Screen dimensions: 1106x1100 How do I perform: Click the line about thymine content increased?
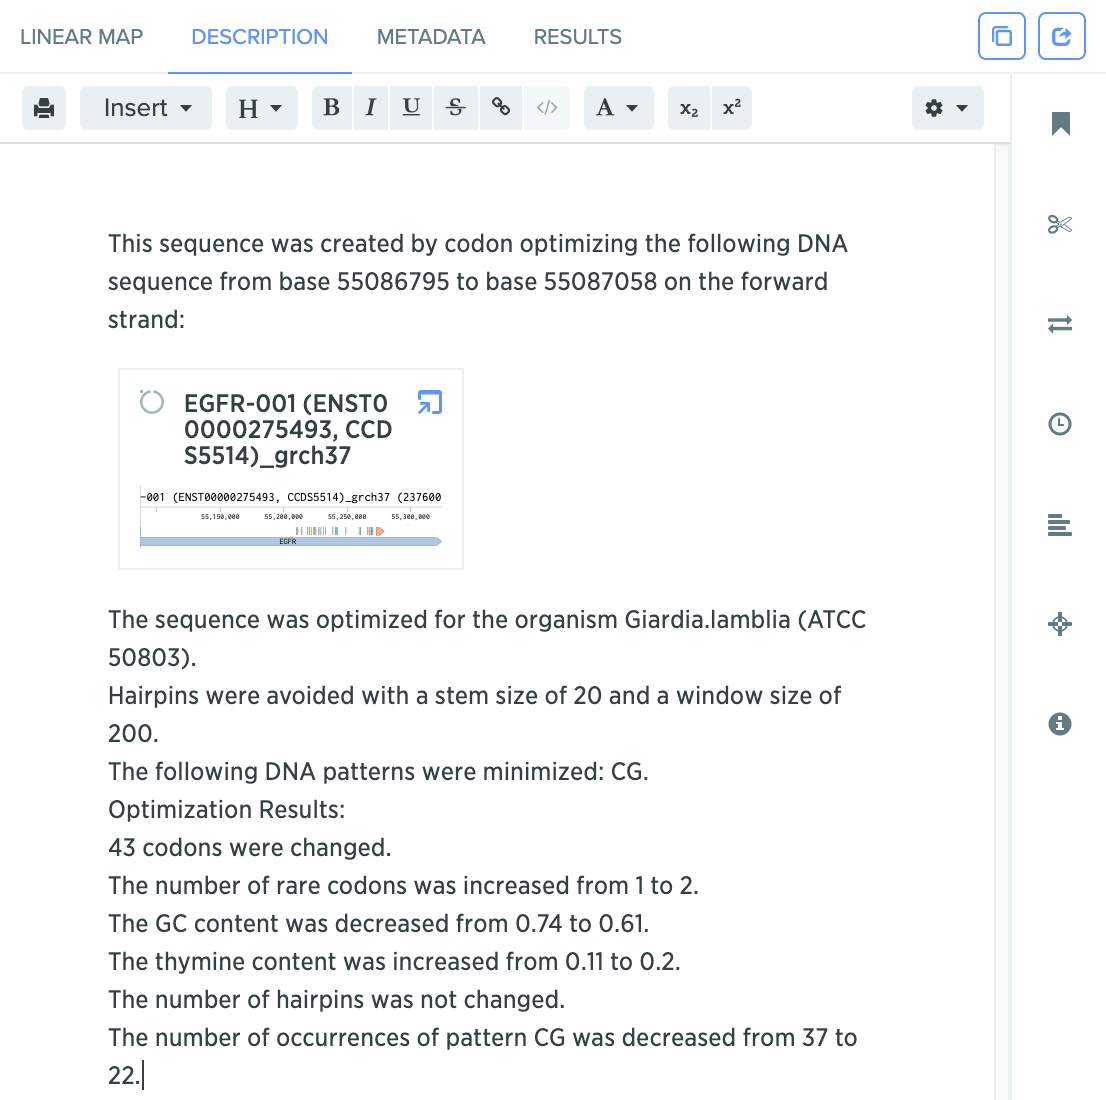click(x=394, y=962)
